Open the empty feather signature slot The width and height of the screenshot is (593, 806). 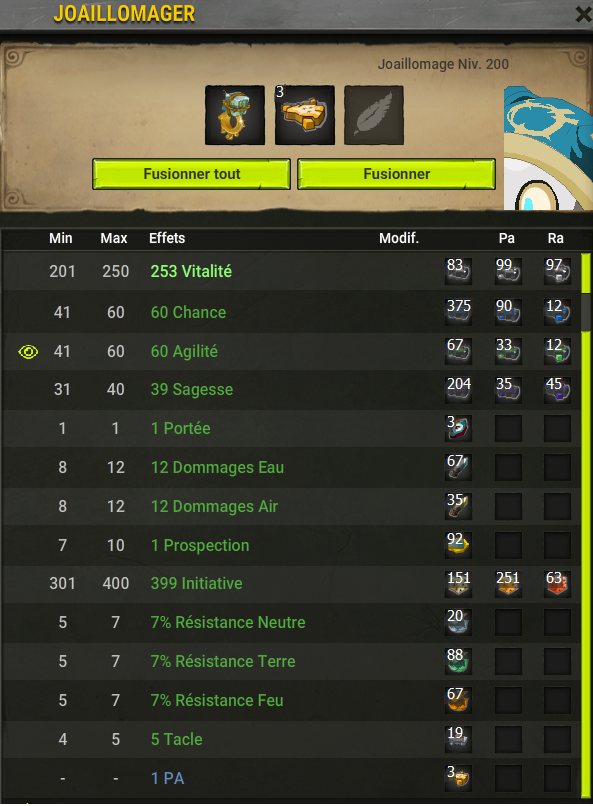374,115
